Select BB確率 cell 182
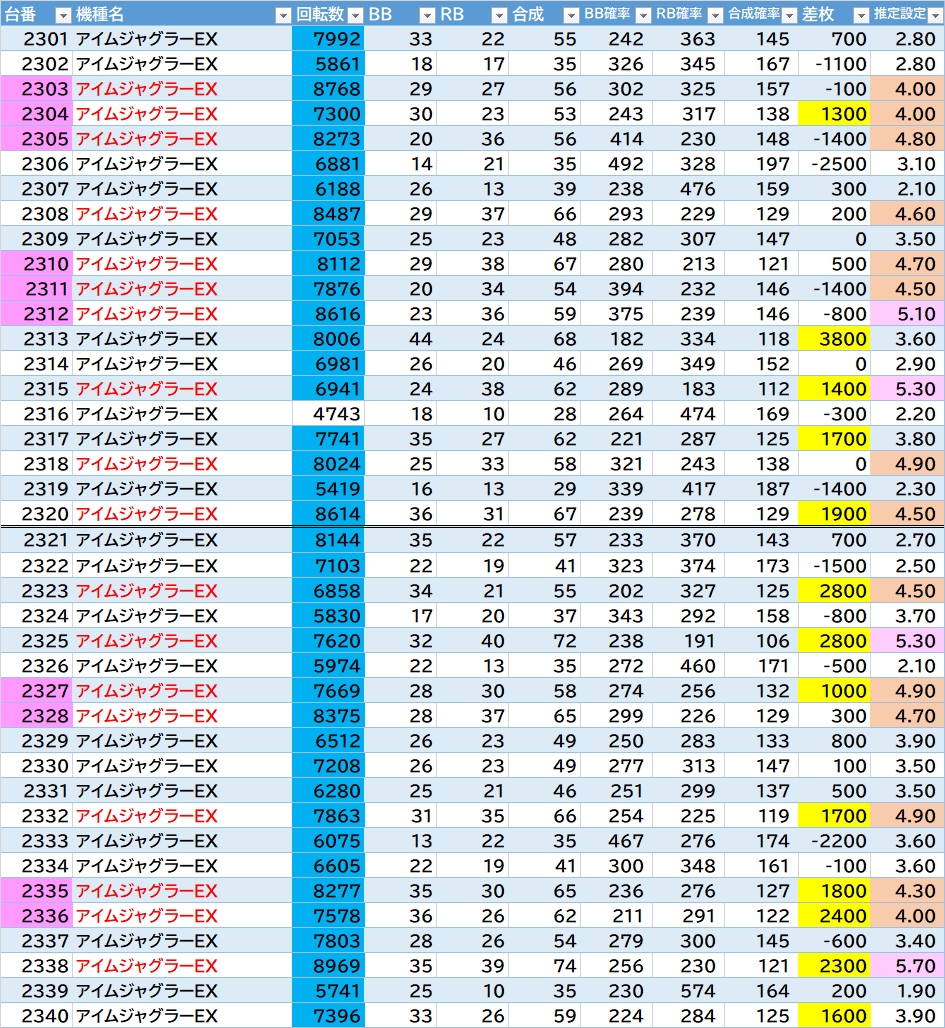Image resolution: width=945 pixels, height=1028 pixels. [616, 339]
